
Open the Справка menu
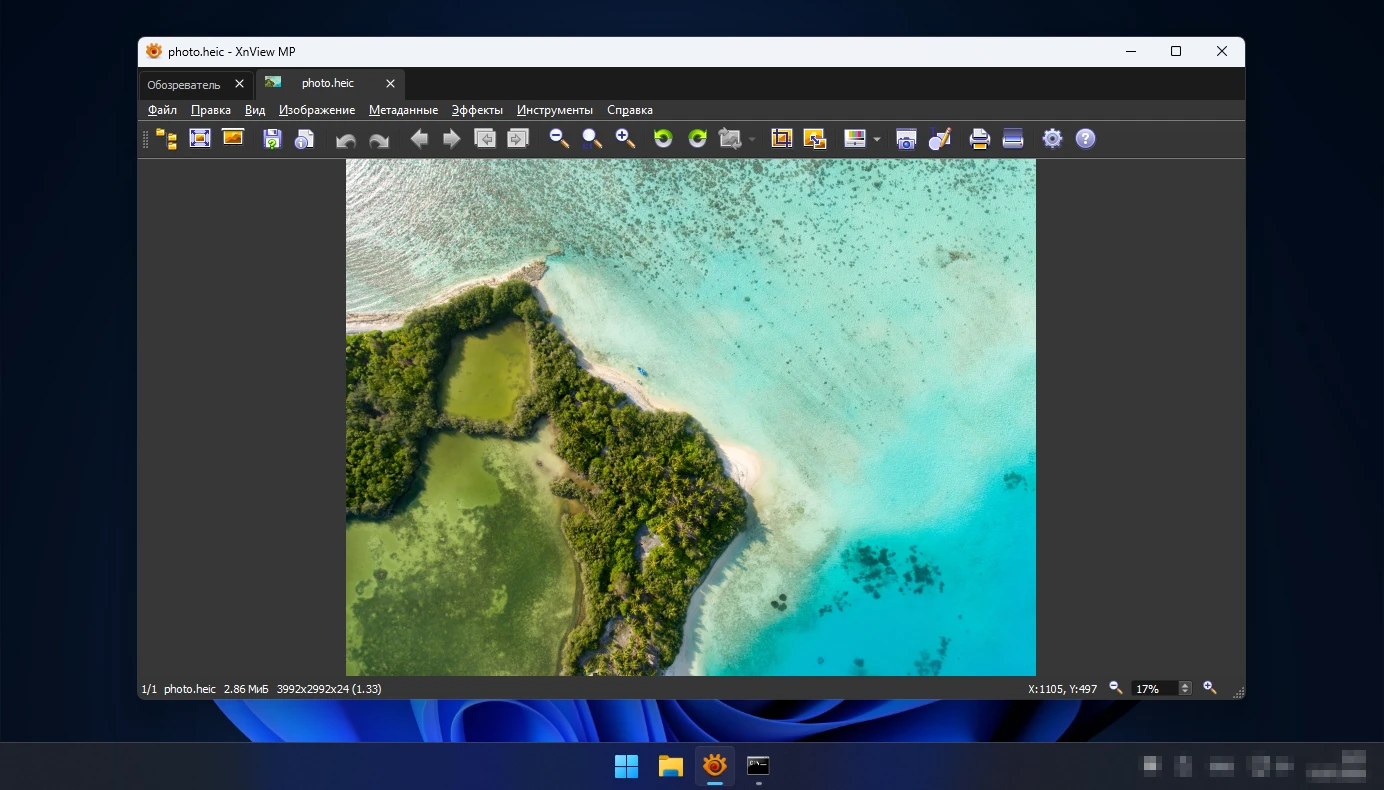(630, 110)
